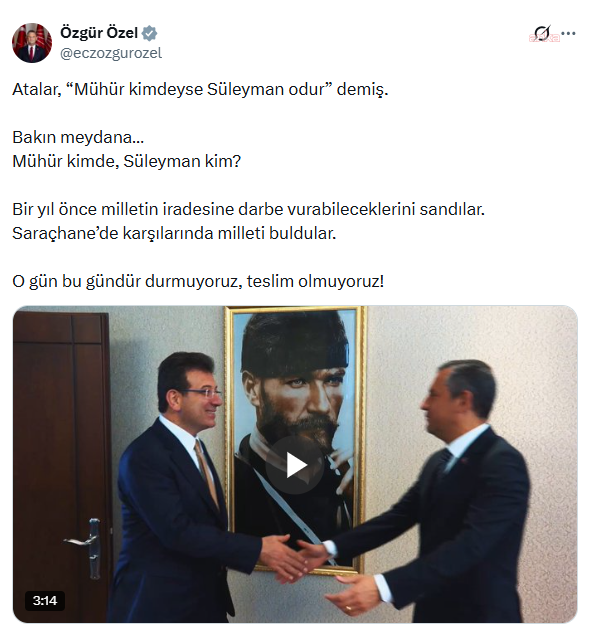Click the "Bakın meydana..." text line
The image size is (591, 640).
tap(78, 137)
